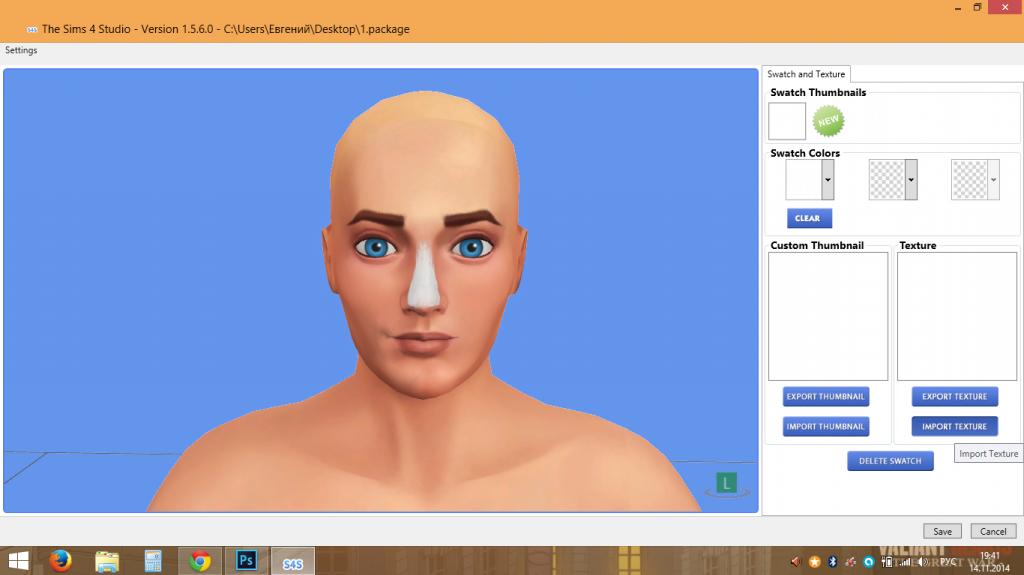Click the Windows Start button
Image resolution: width=1024 pixels, height=575 pixels.
pyautogui.click(x=17, y=561)
